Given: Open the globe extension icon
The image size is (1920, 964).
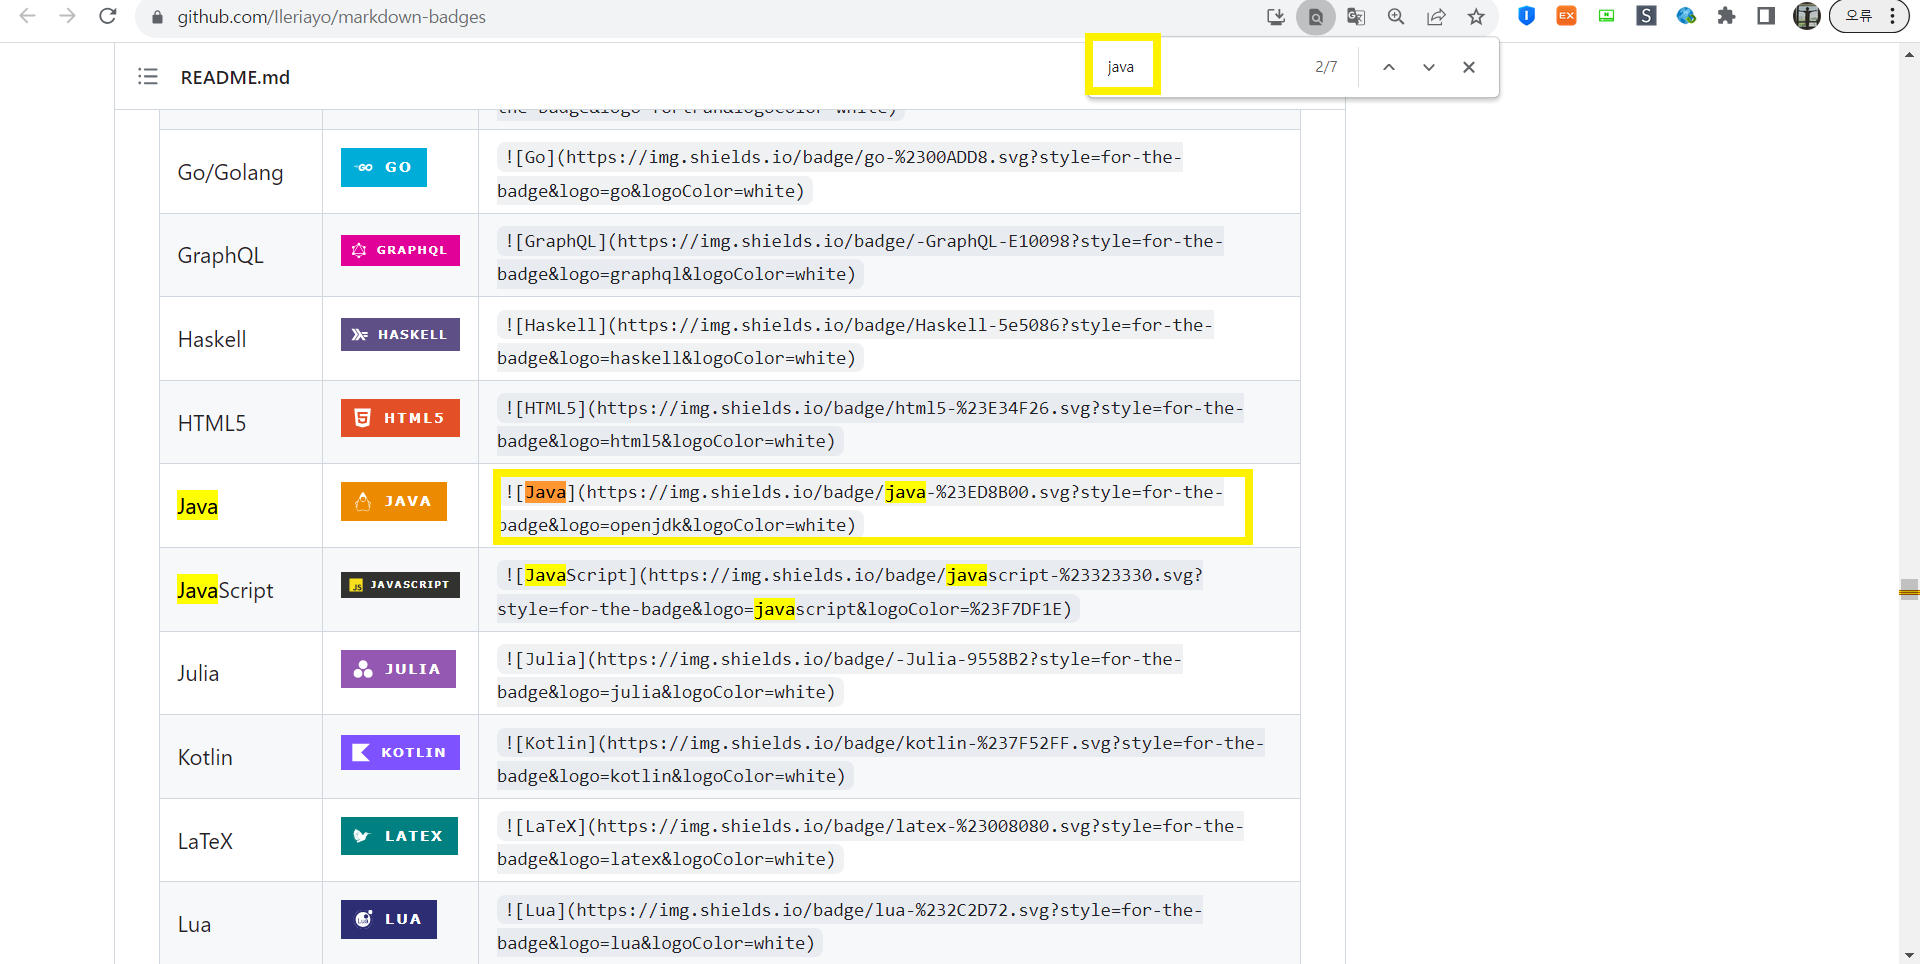Looking at the screenshot, I should pos(1686,16).
